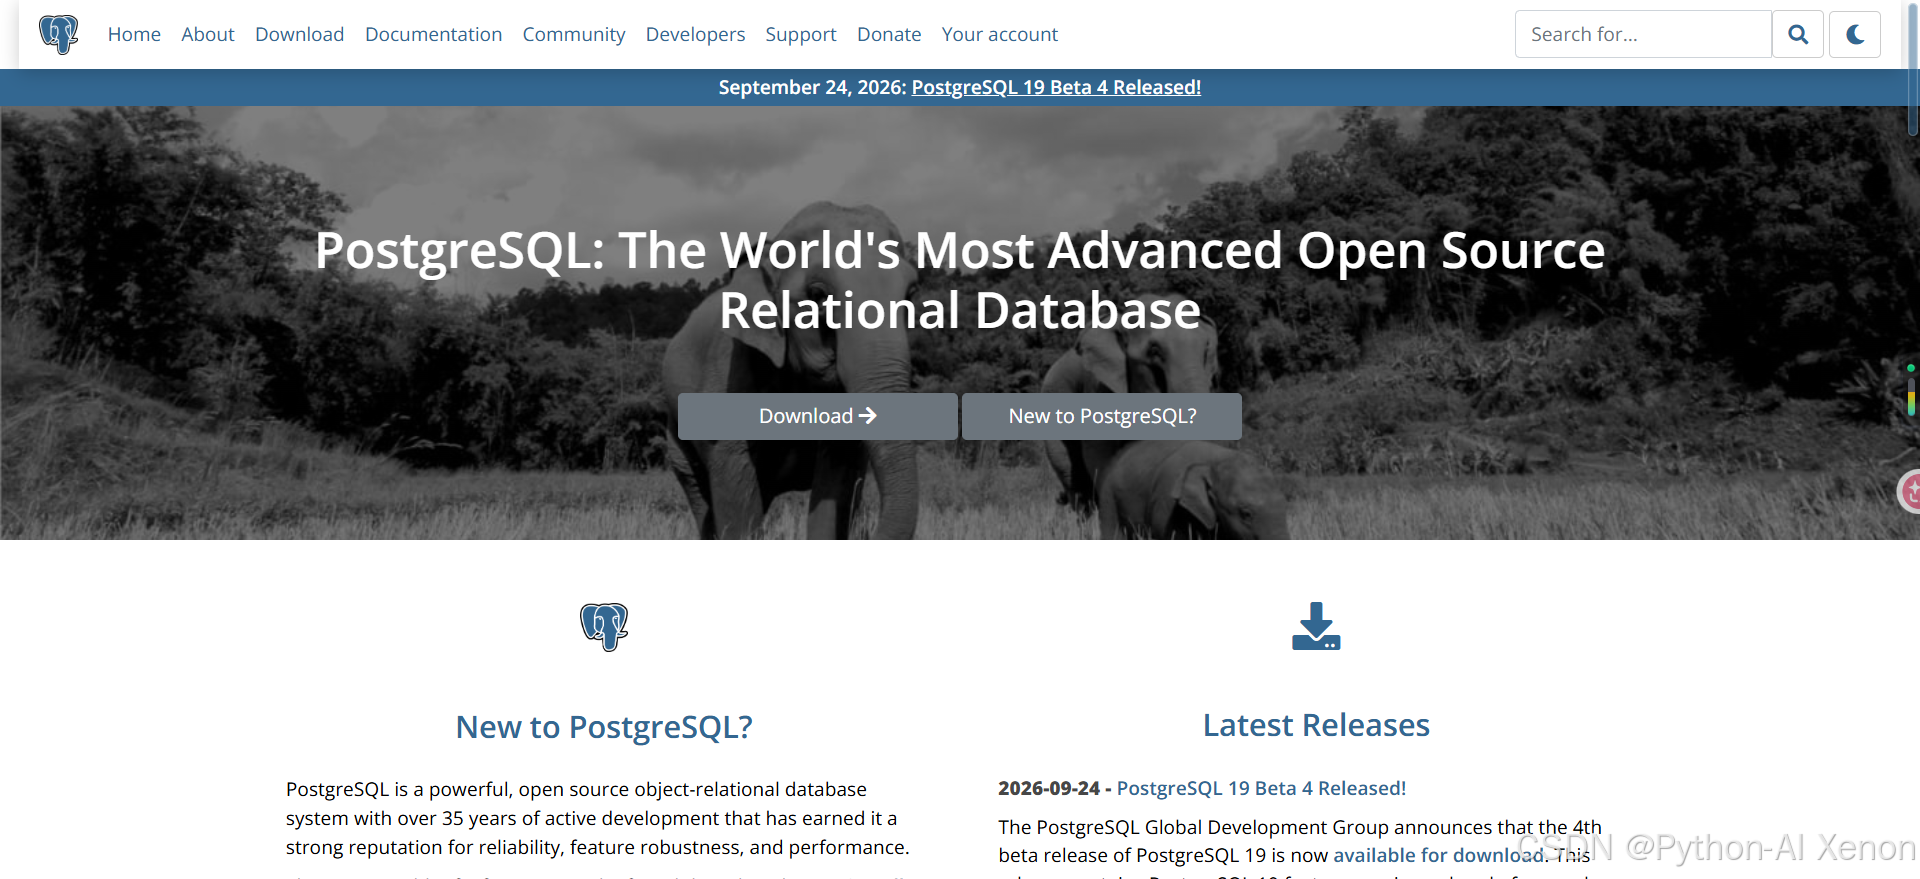Open the Home menu item
1920x879 pixels.
point(134,34)
